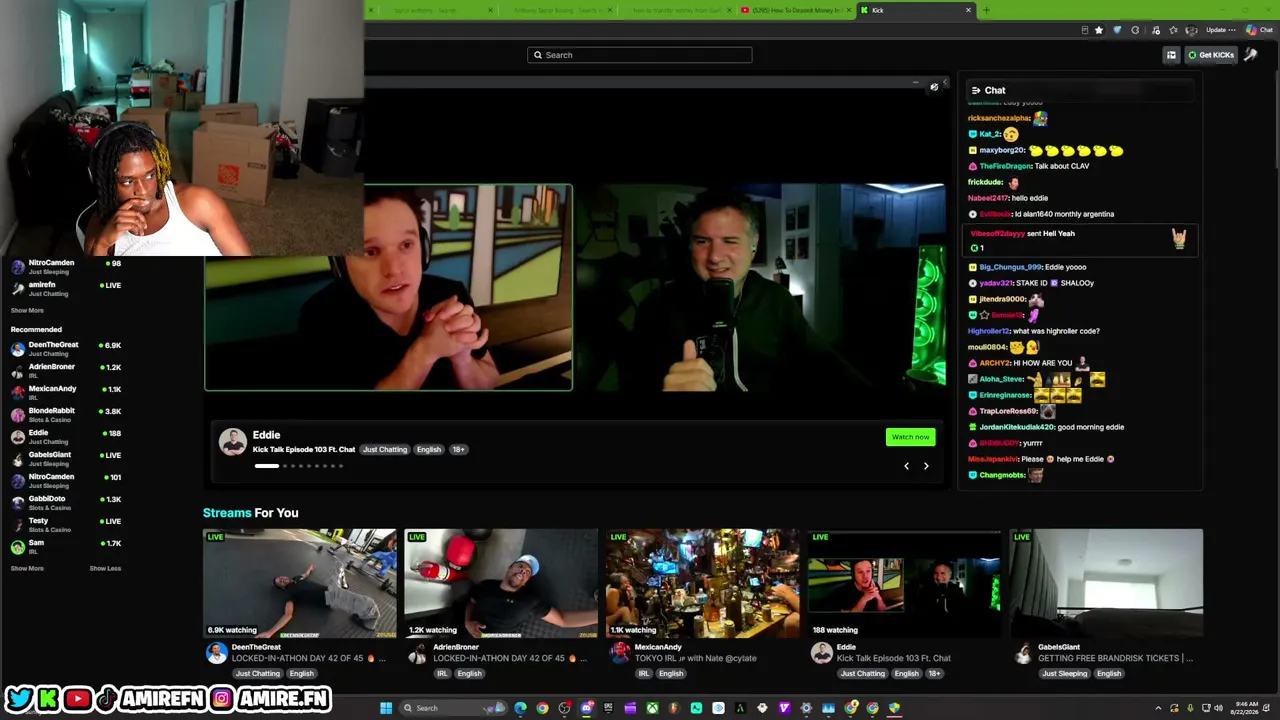Image resolution: width=1280 pixels, height=720 pixels.
Task: Switch to the 'How To Deposit Money' YouTube tab
Action: [795, 10]
